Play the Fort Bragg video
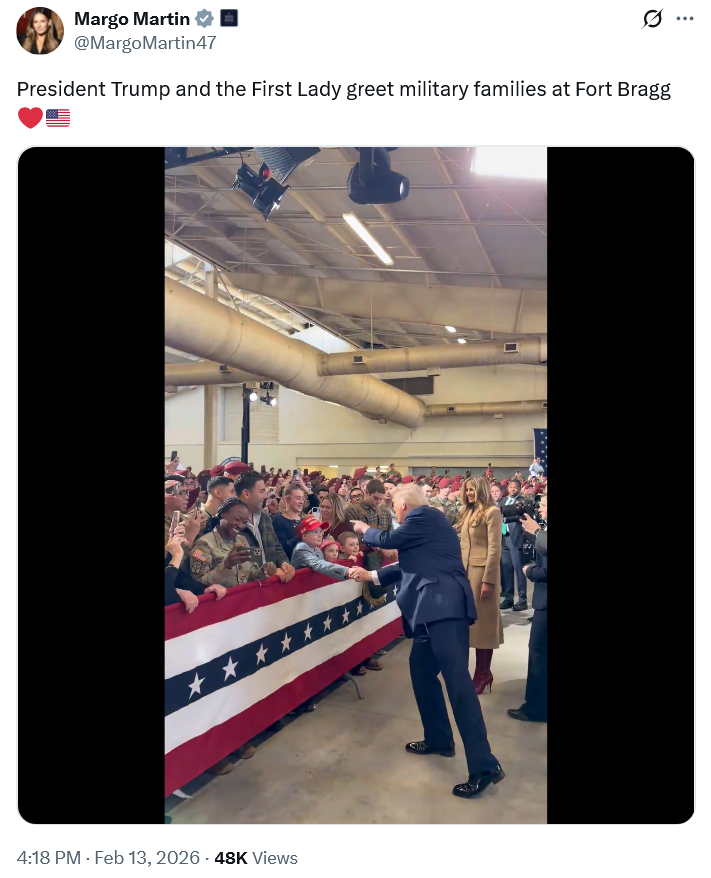 click(x=356, y=485)
